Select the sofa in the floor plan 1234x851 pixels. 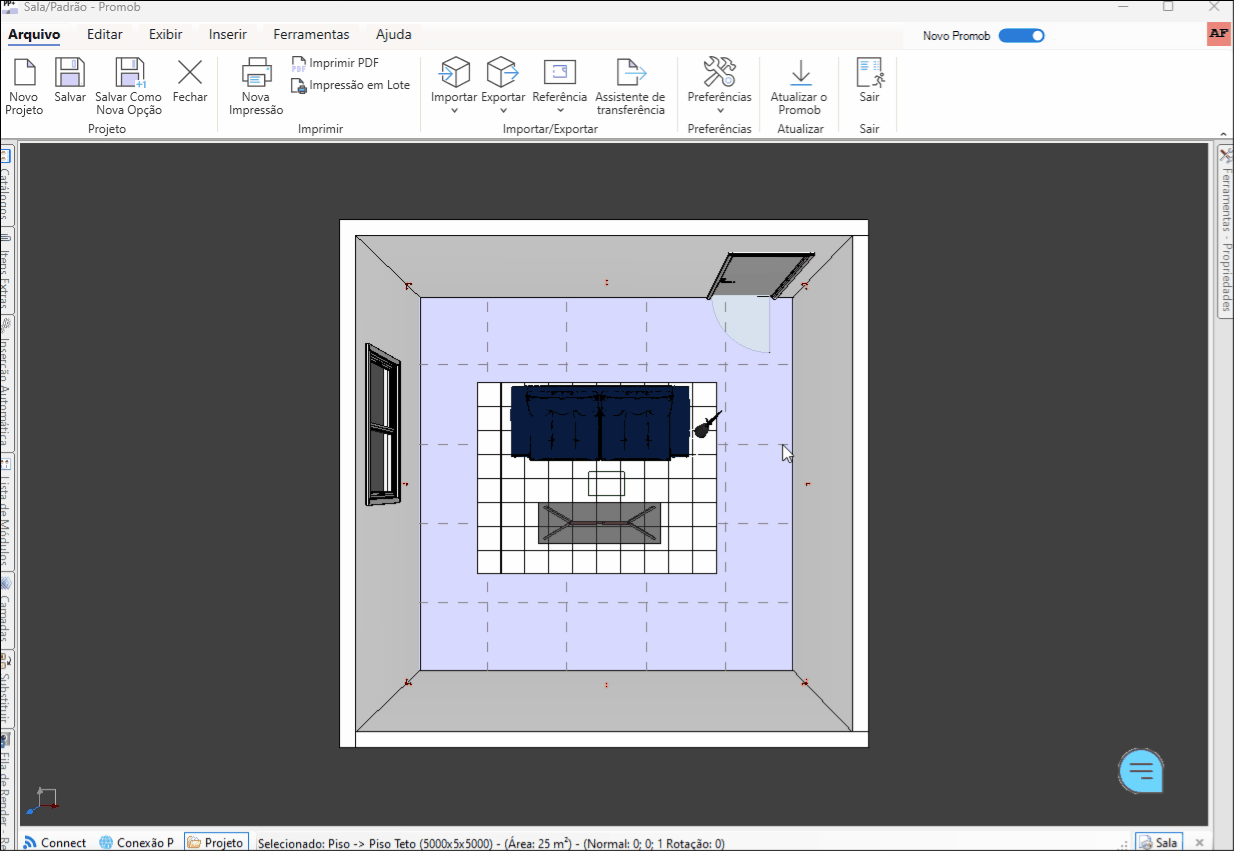600,422
